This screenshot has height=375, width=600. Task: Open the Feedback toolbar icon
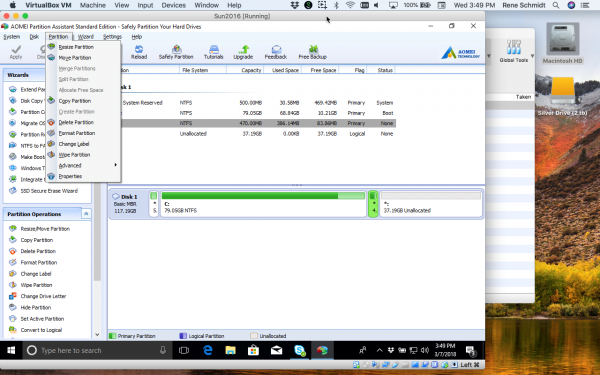[276, 52]
